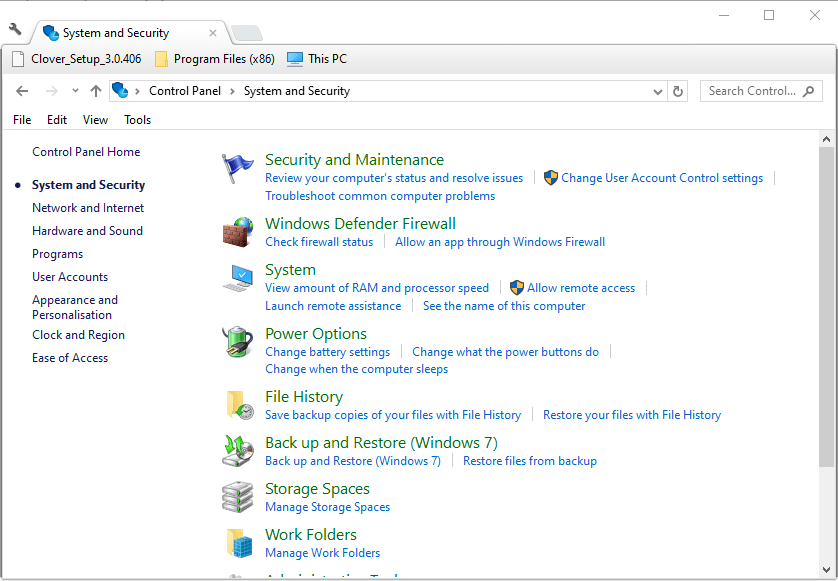
Task: Click the Security and Maintenance flag icon
Action: (237, 168)
